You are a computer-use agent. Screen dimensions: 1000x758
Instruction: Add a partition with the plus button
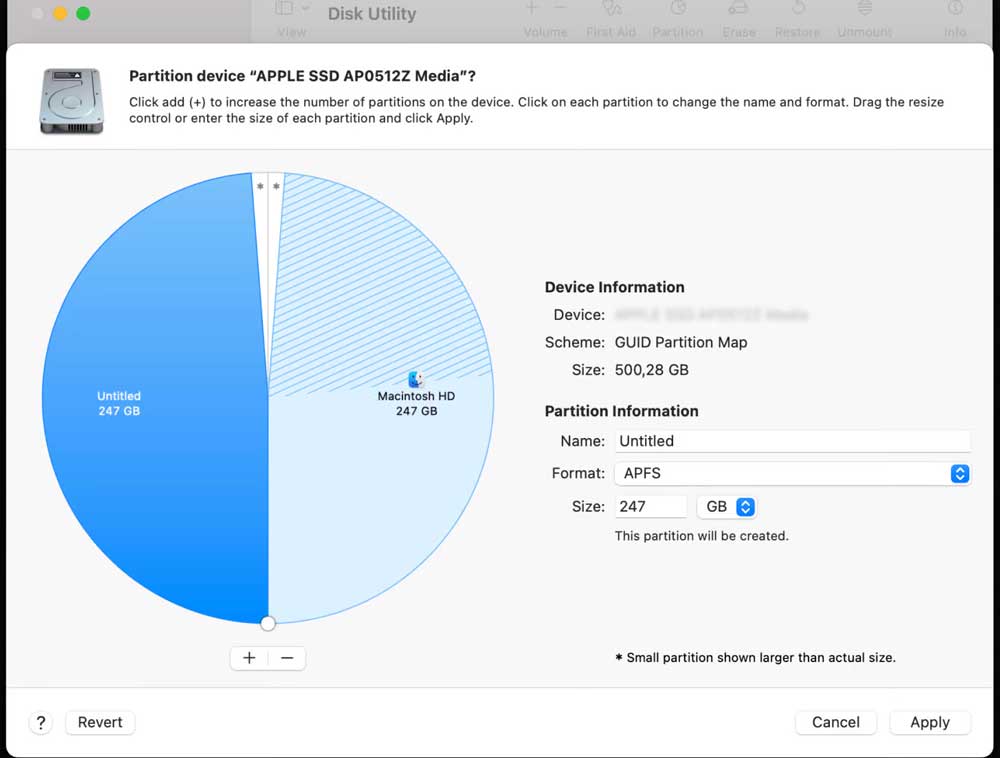[249, 658]
